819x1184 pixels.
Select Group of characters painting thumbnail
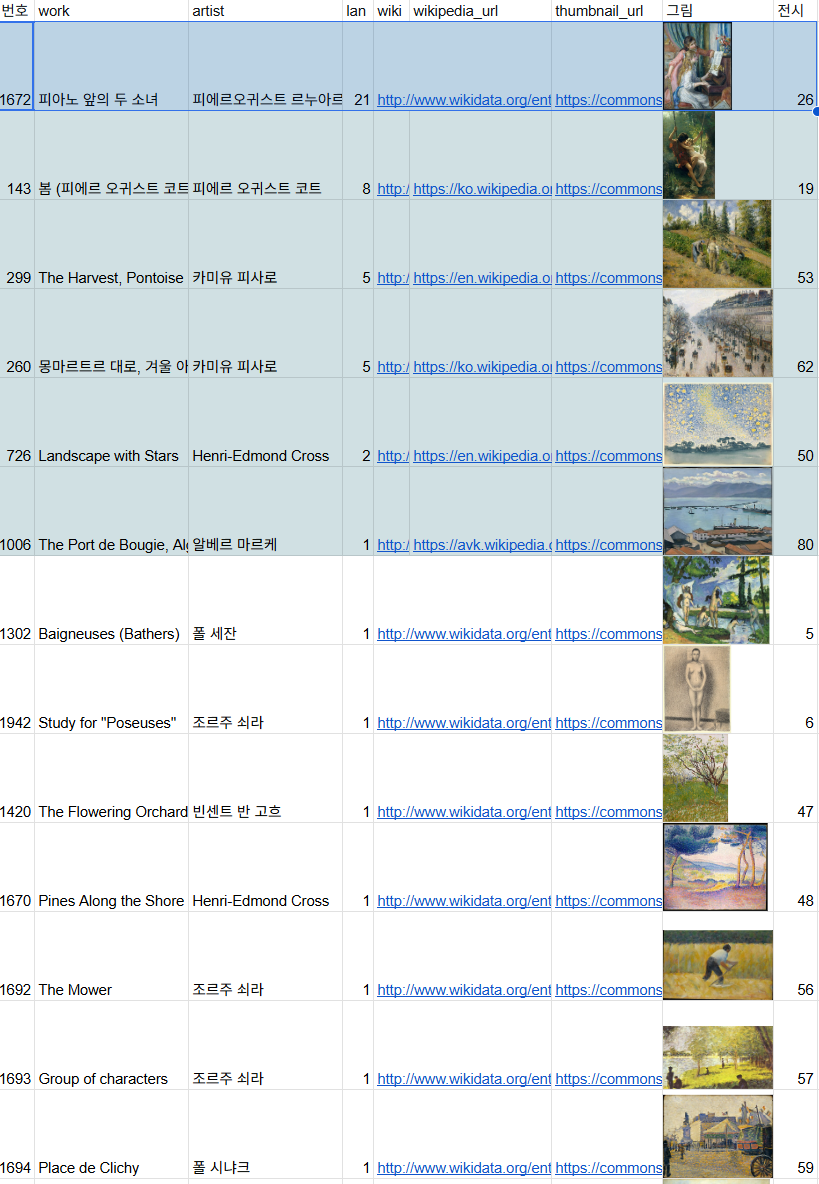(718, 1057)
